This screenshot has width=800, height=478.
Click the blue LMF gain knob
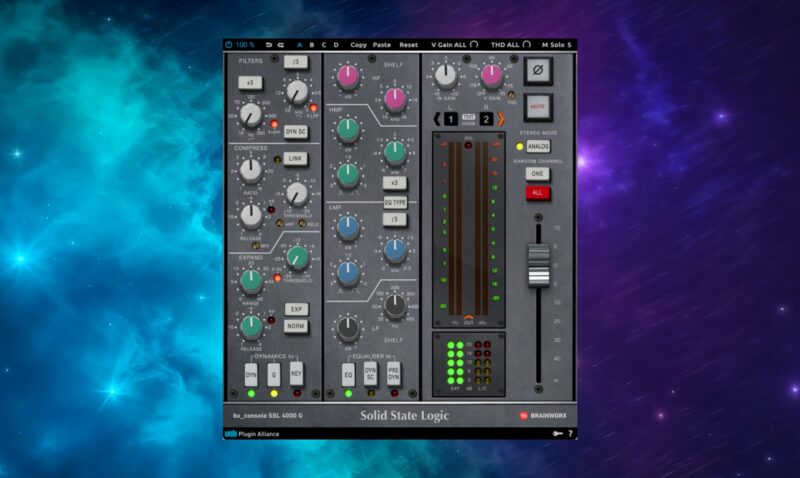coord(348,229)
